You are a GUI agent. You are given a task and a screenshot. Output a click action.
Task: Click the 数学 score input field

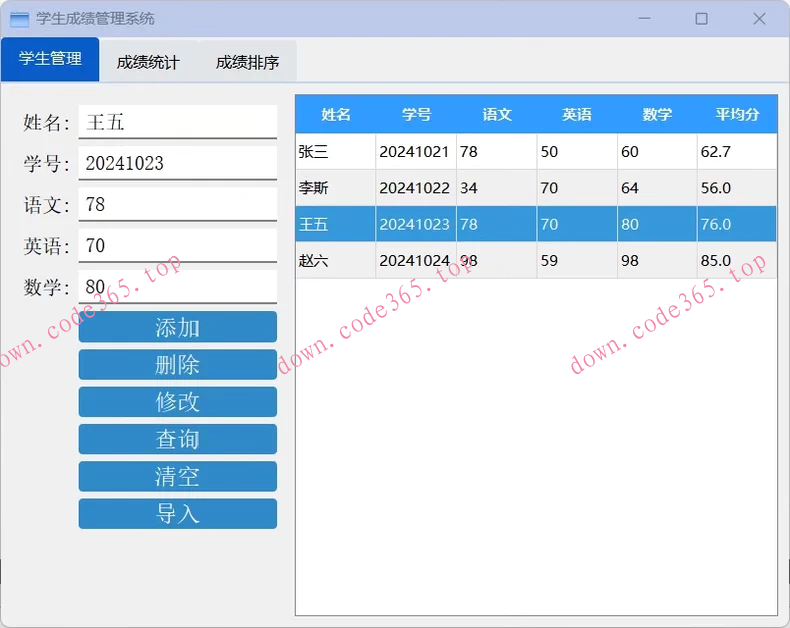pyautogui.click(x=177, y=287)
